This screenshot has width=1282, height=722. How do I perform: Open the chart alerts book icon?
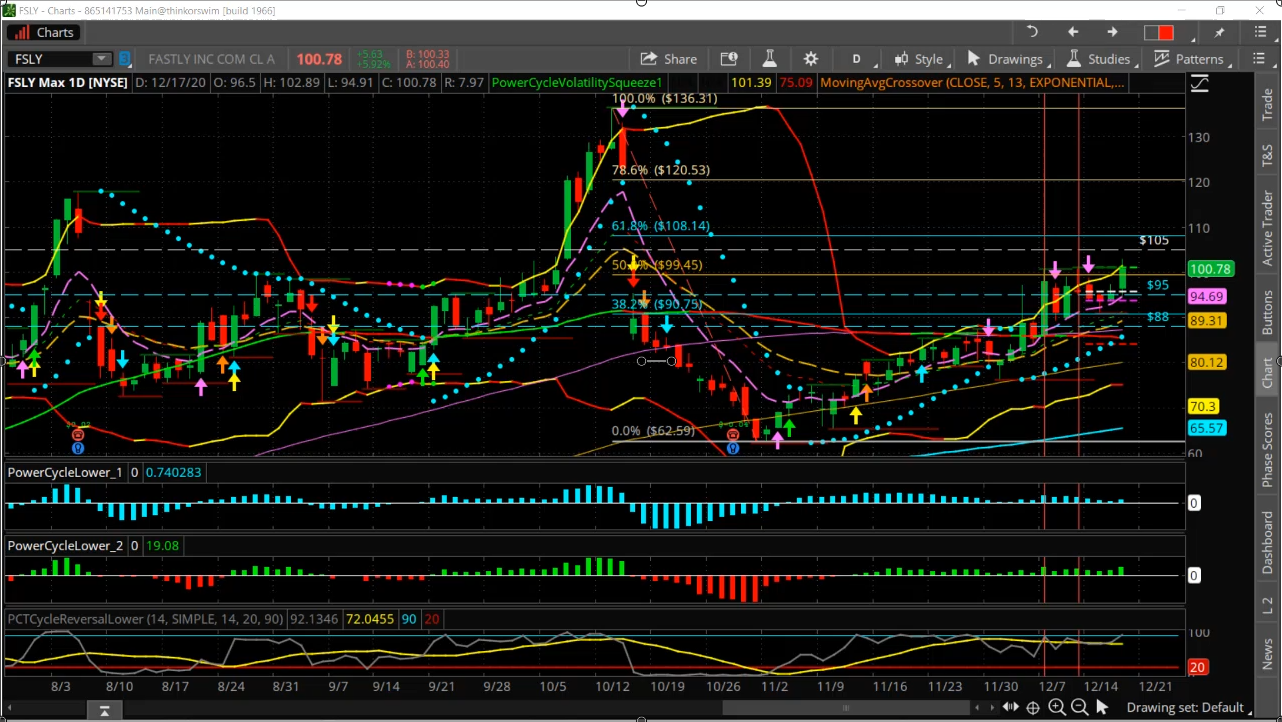coord(729,59)
